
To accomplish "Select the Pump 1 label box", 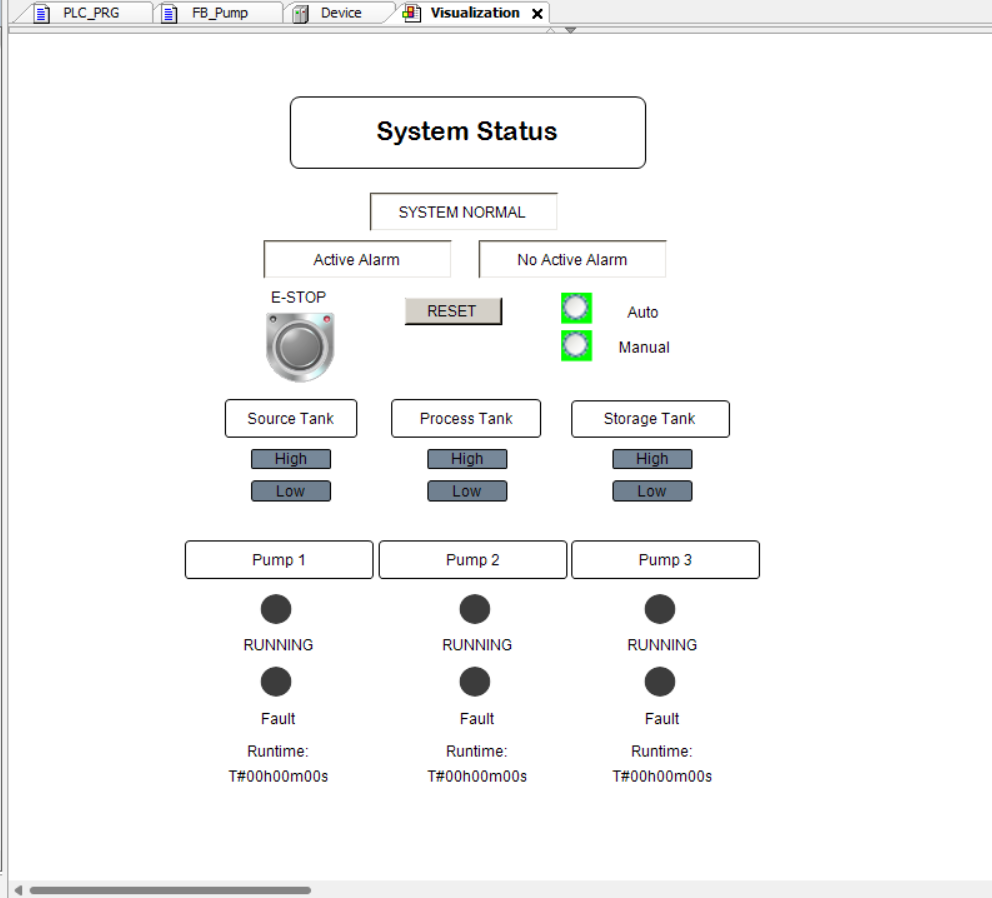I will click(279, 559).
